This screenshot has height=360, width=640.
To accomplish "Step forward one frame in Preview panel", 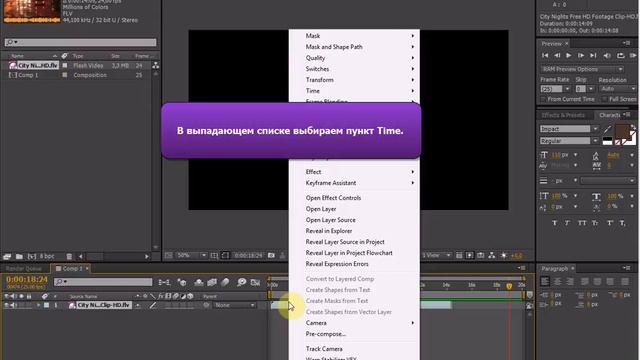I will click(x=581, y=56).
